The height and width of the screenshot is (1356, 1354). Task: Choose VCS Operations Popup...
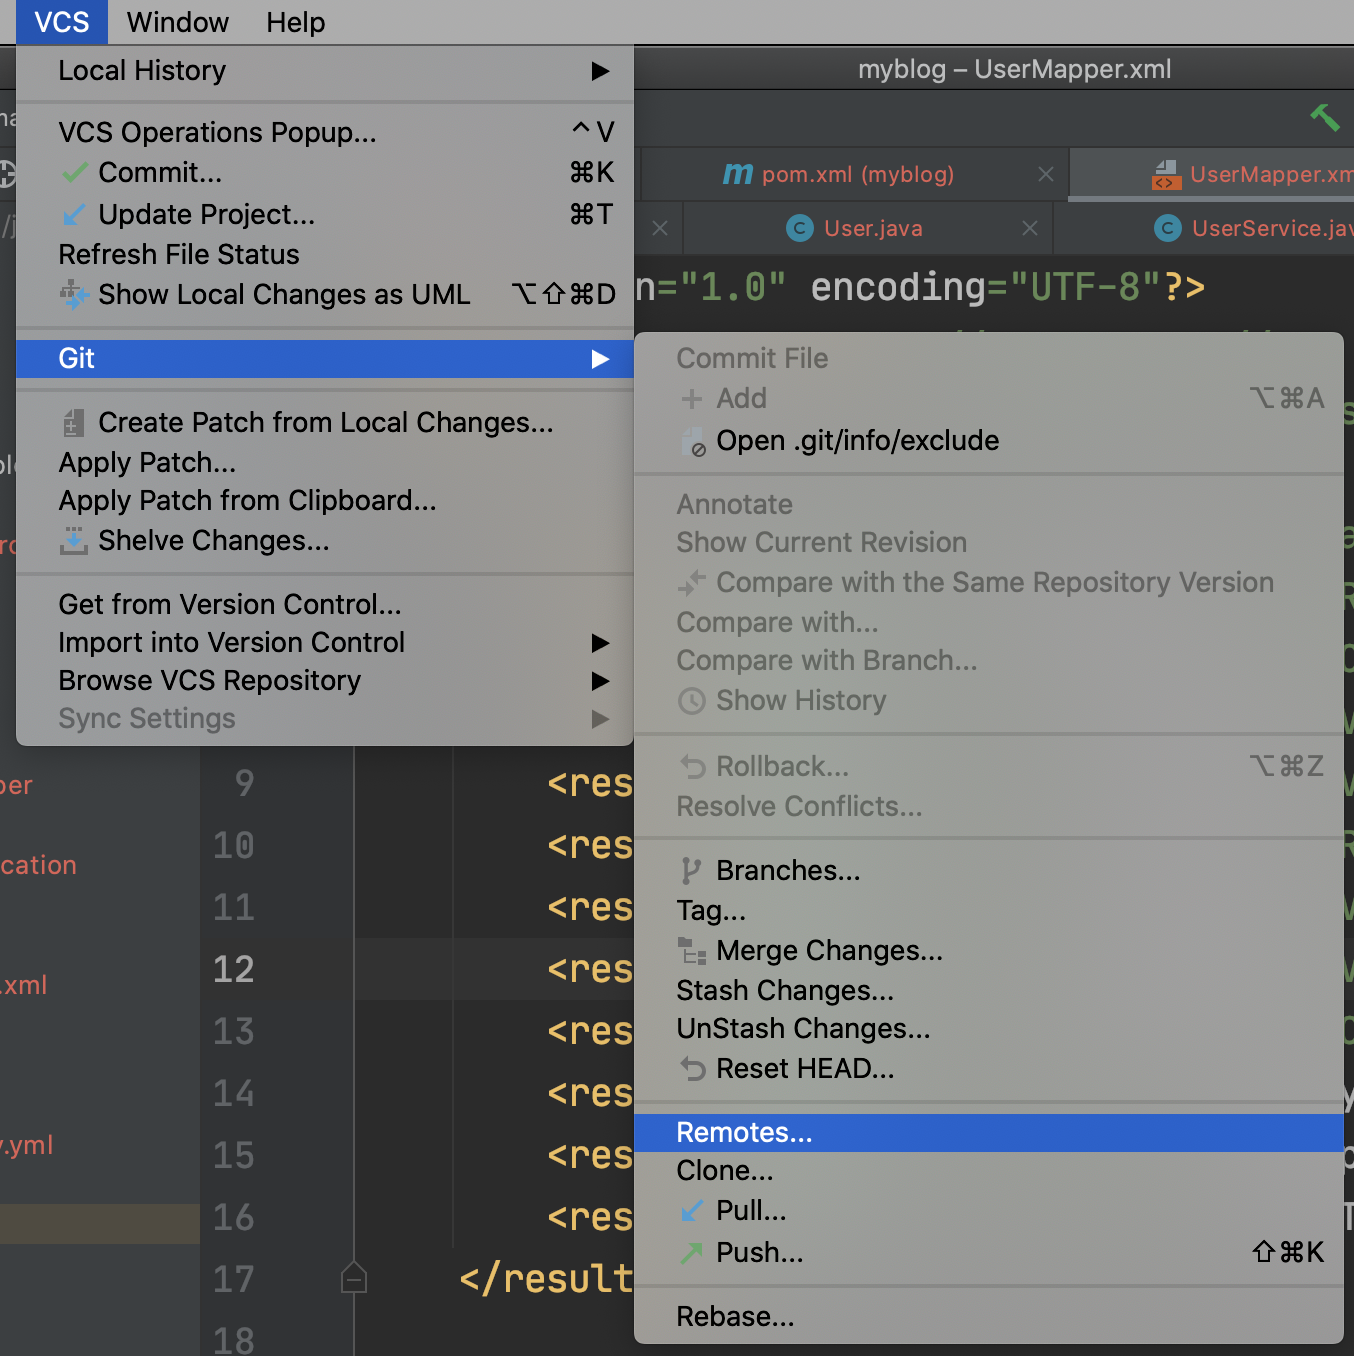pyautogui.click(x=325, y=132)
